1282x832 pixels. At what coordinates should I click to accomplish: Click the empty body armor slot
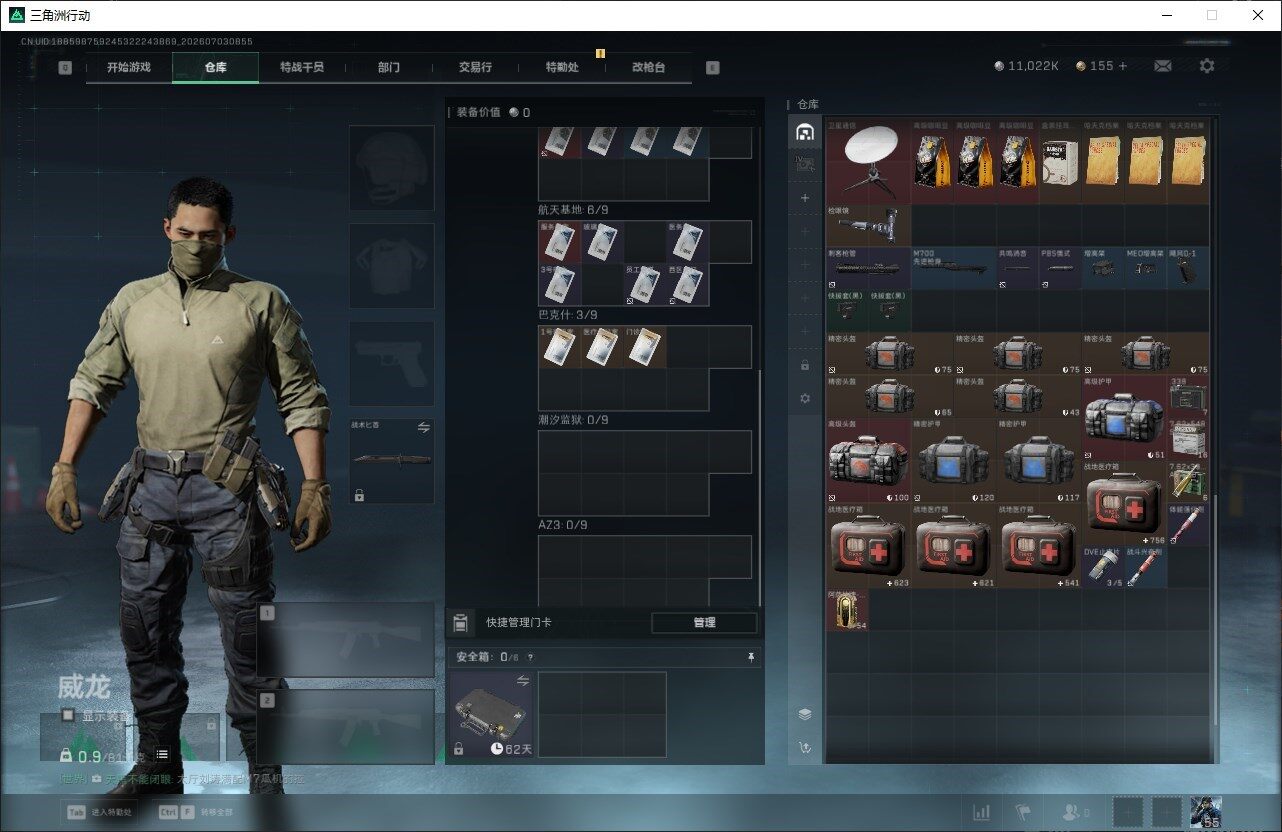pos(392,266)
